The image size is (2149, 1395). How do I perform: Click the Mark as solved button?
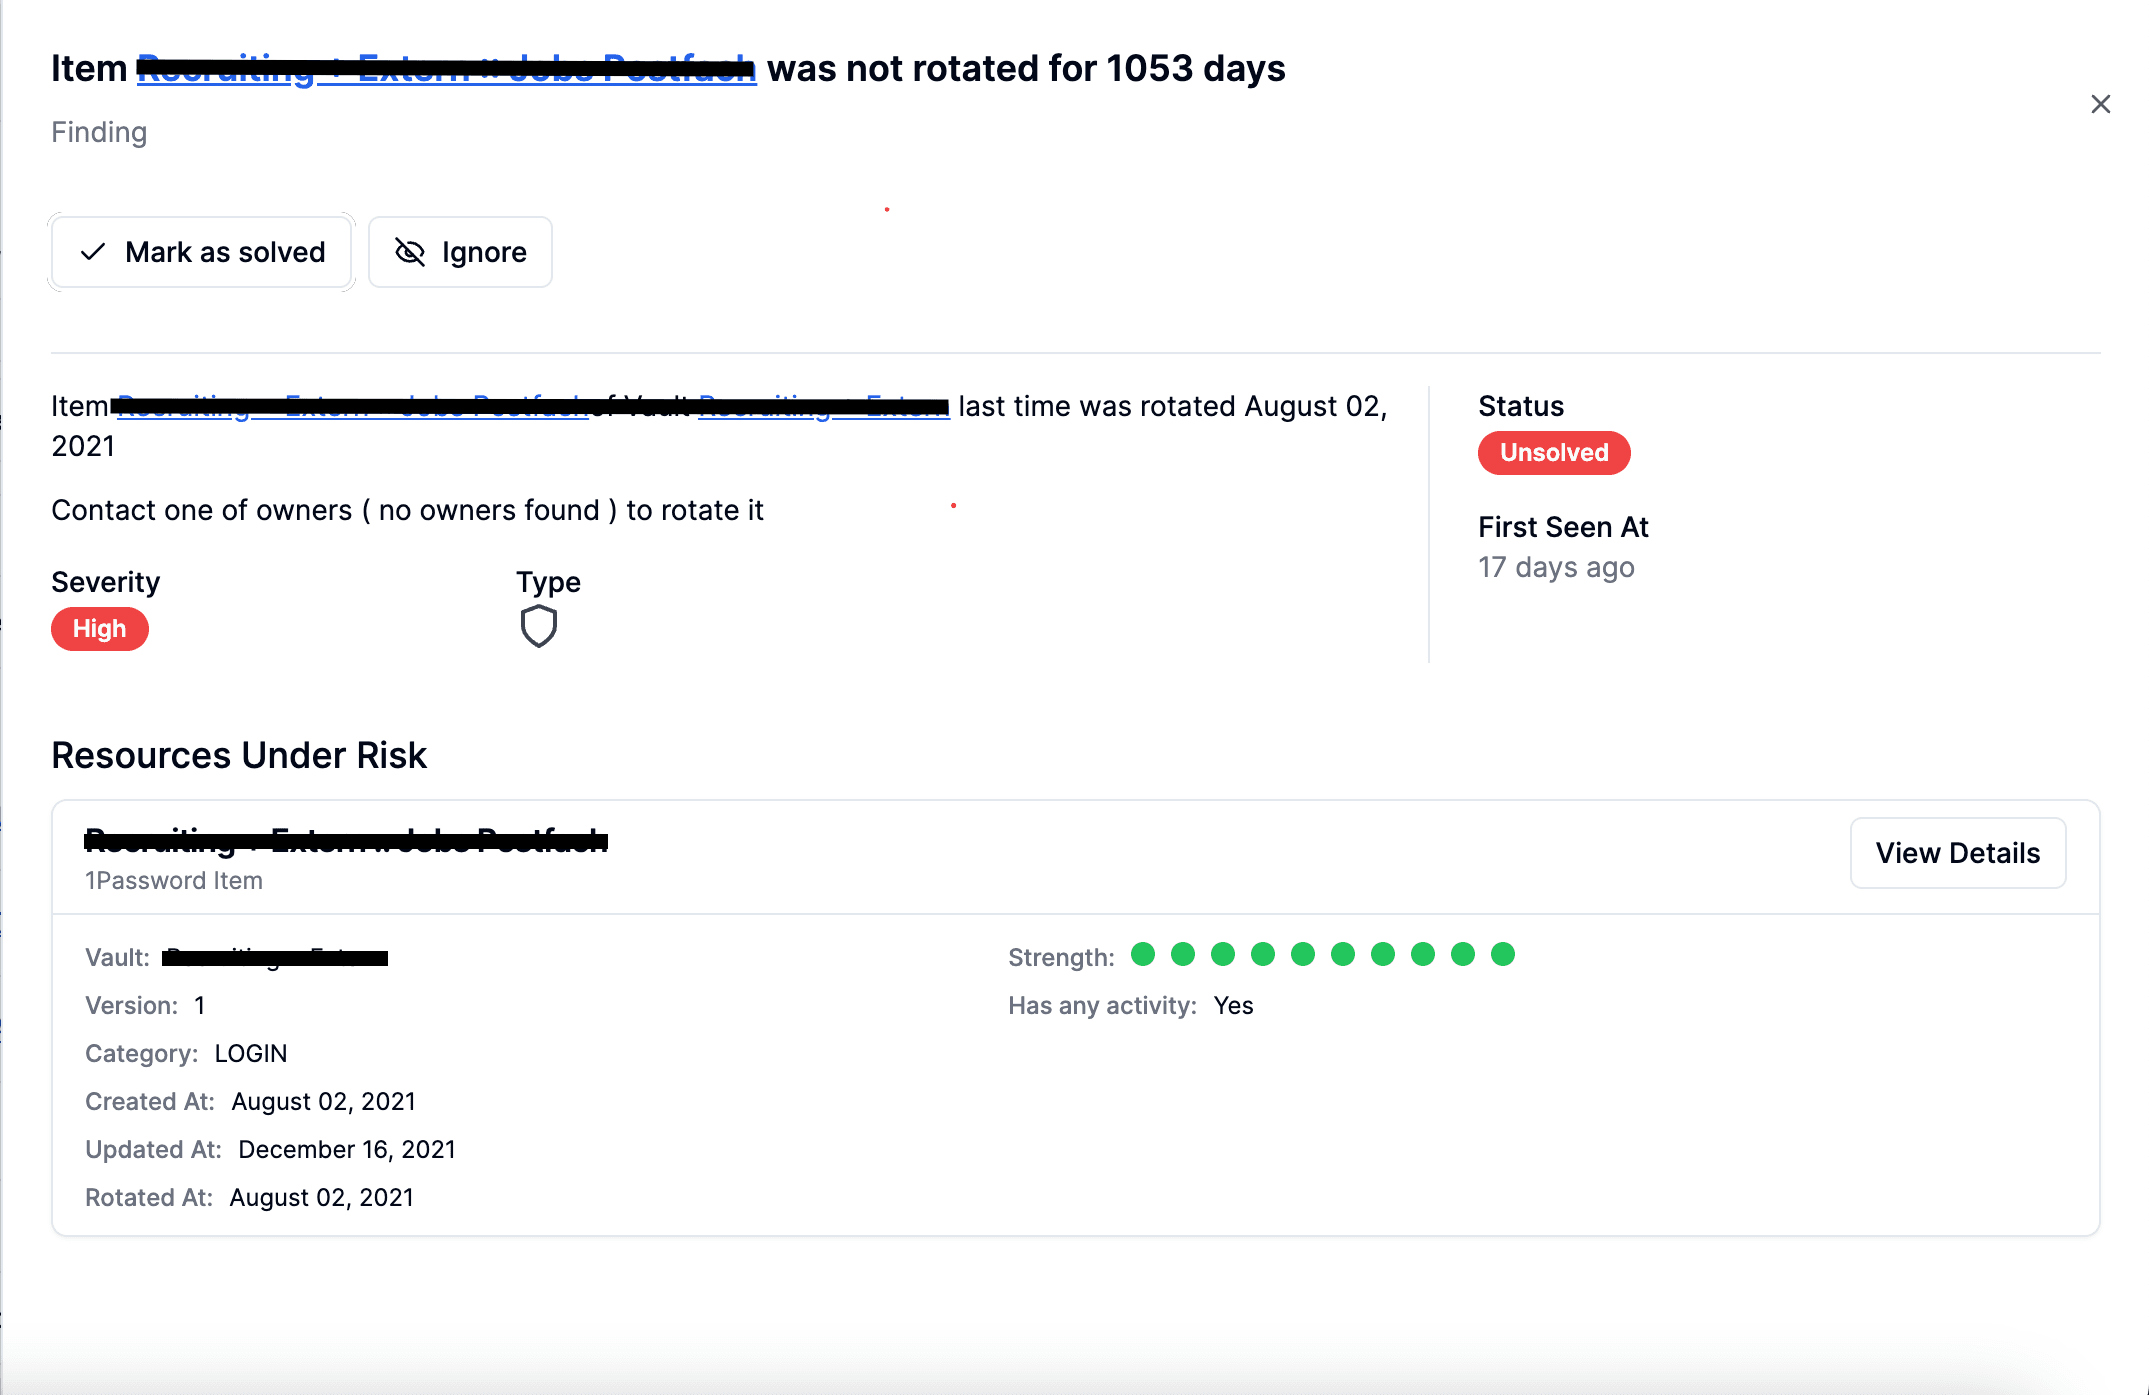[202, 252]
